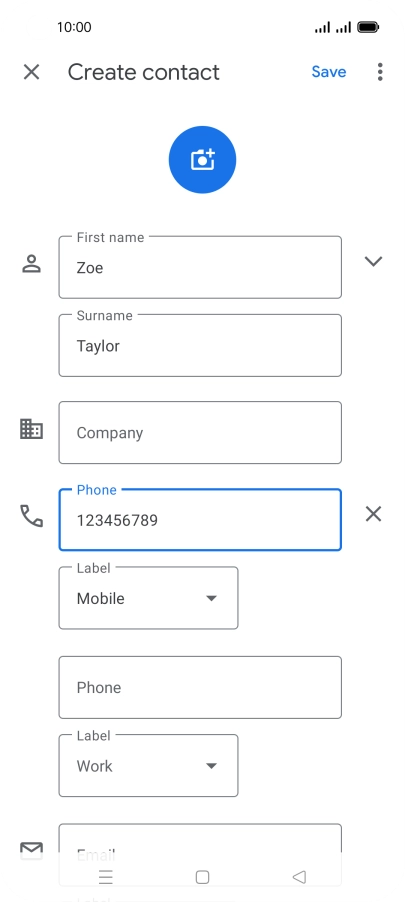Click the company building icon
The width and height of the screenshot is (405, 902).
pyautogui.click(x=31, y=429)
